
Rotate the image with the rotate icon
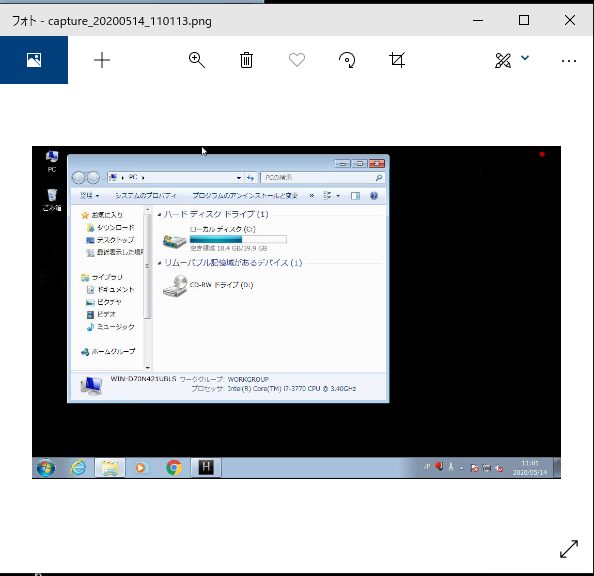pyautogui.click(x=347, y=60)
